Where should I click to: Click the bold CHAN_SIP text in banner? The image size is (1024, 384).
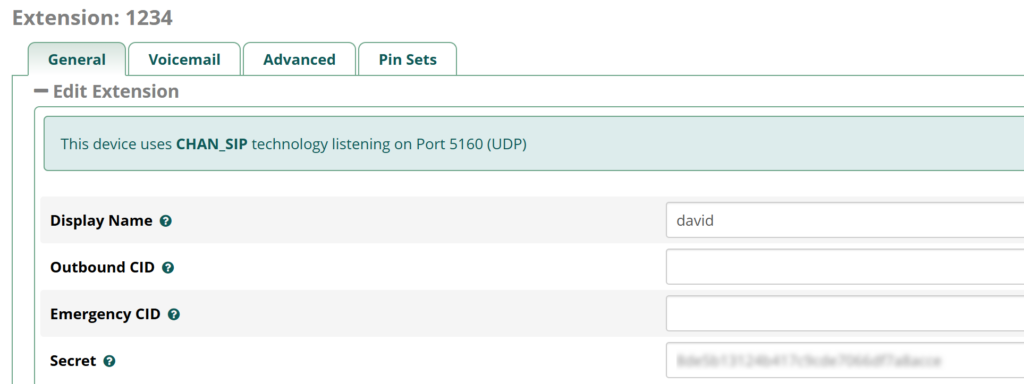212,144
